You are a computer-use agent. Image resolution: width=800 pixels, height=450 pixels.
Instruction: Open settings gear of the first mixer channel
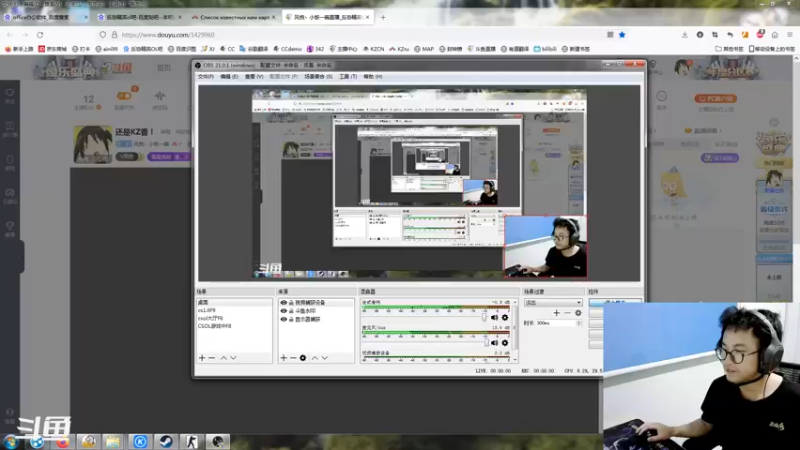coord(505,317)
